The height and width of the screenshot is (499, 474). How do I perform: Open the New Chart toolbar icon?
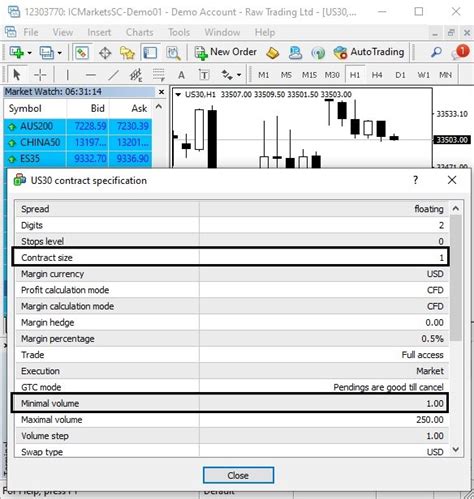point(16,53)
